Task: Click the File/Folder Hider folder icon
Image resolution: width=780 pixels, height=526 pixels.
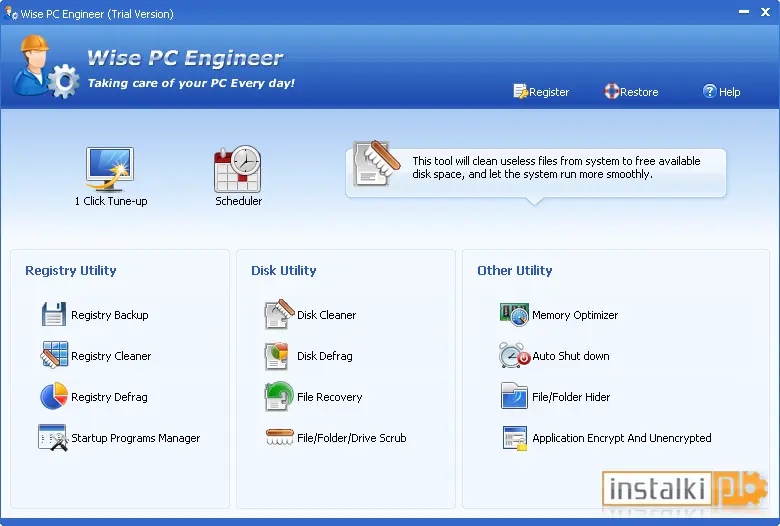Action: 514,396
